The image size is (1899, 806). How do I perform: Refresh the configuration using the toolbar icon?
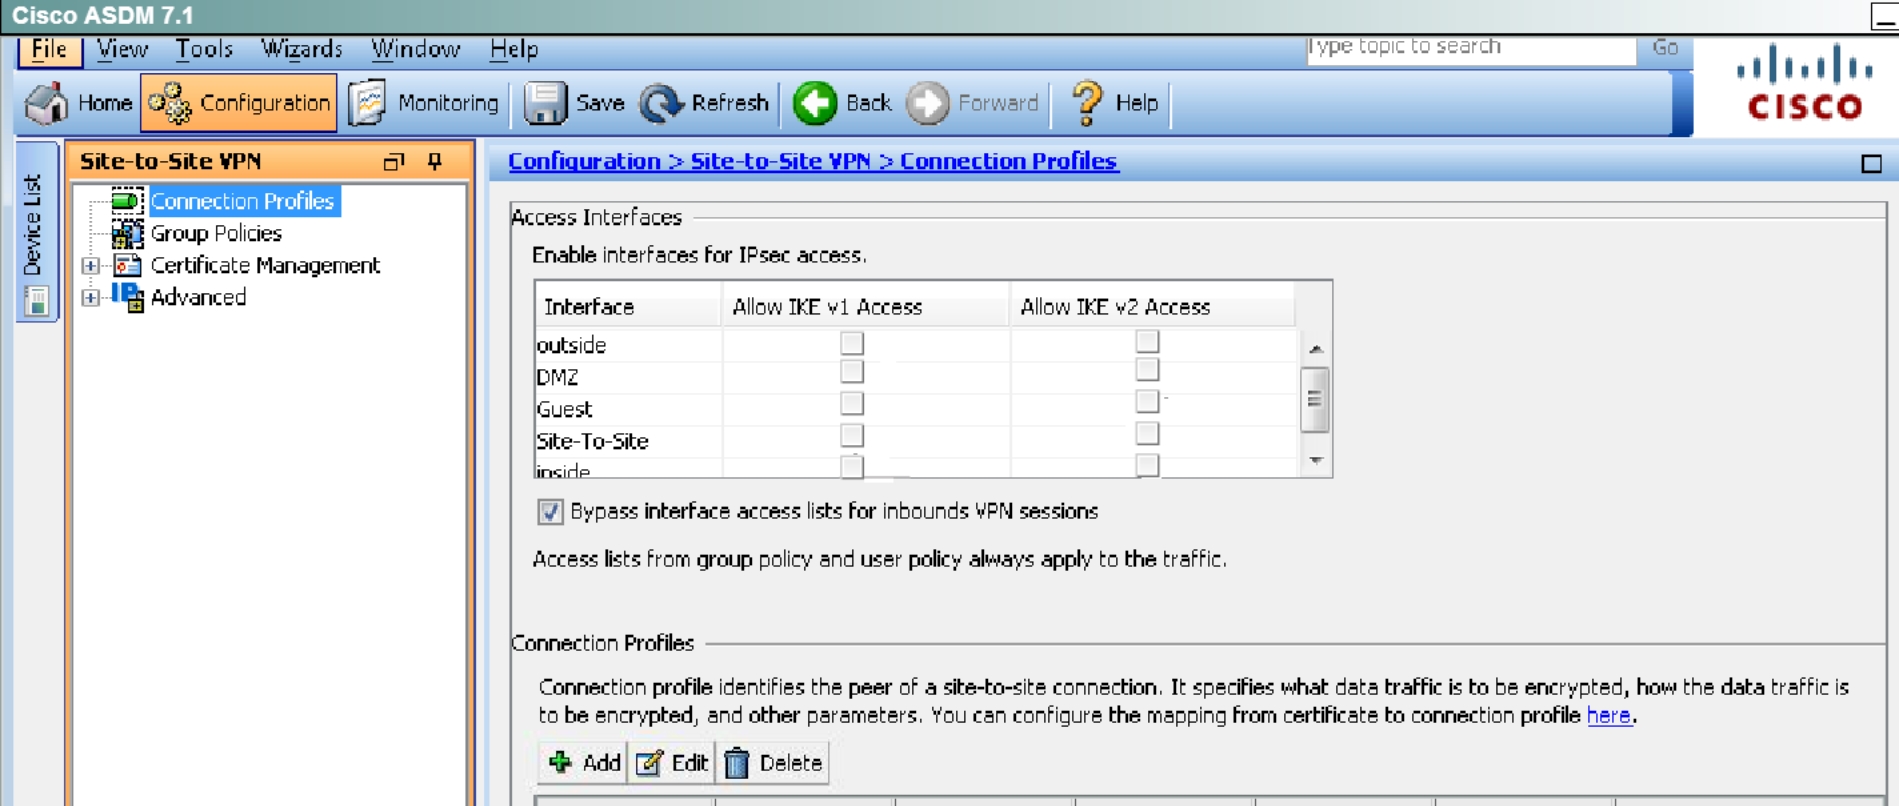tap(660, 103)
